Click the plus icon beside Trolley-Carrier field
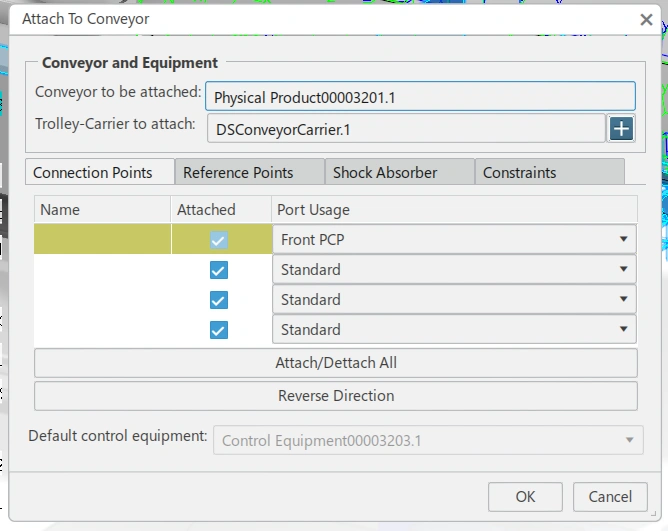Viewport: 668px width, 531px height. [621, 129]
